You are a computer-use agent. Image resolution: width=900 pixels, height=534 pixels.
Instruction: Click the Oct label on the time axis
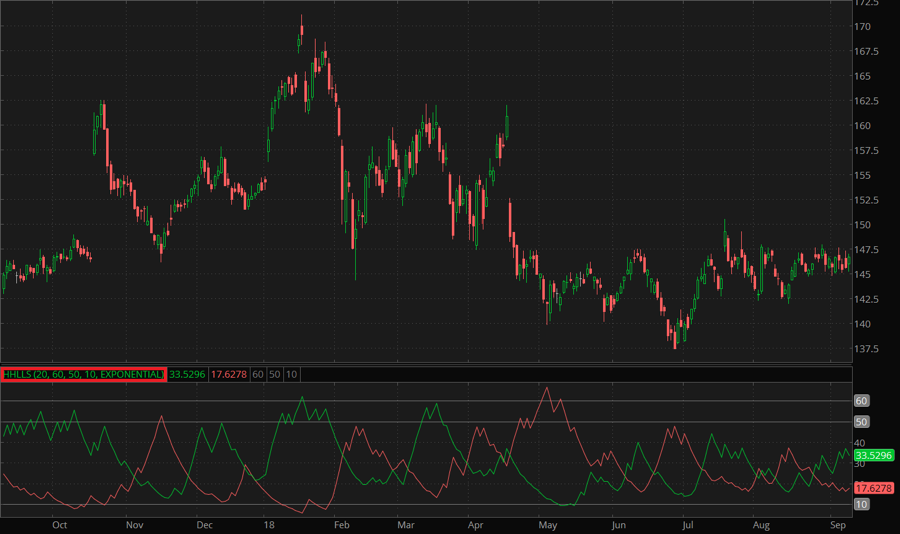pyautogui.click(x=59, y=524)
